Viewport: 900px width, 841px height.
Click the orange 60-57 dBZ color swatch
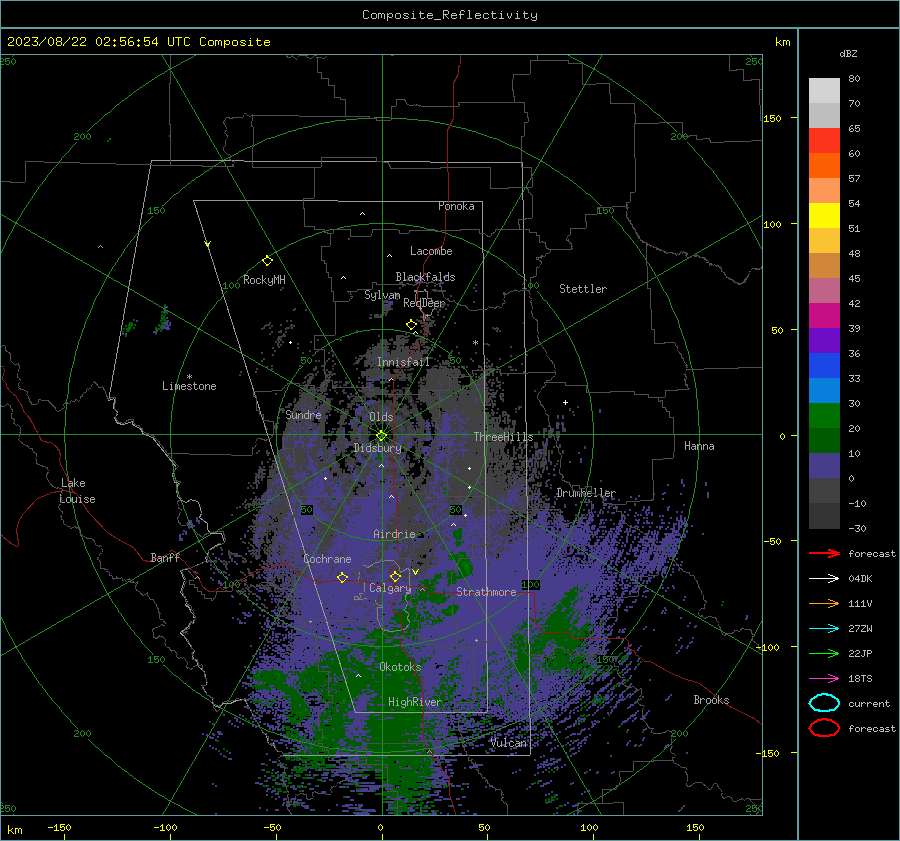(x=824, y=166)
